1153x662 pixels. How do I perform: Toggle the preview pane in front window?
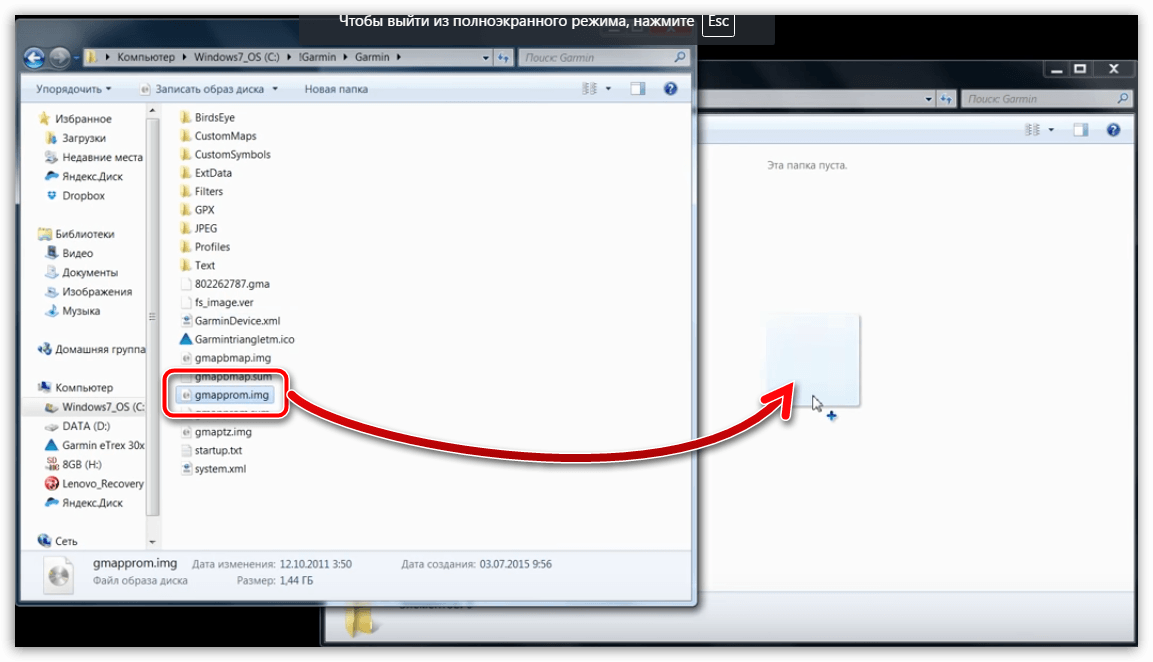[x=638, y=89]
